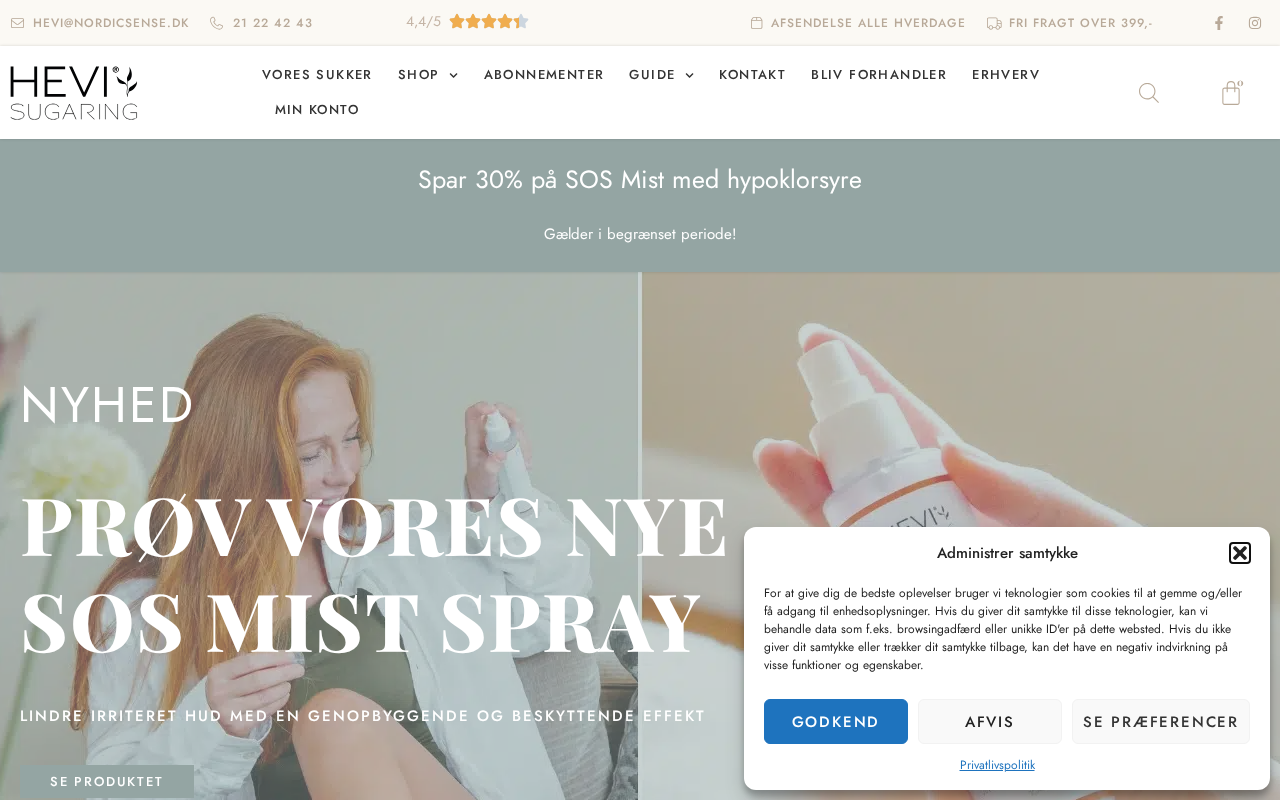Visit the Facebook page icon
The width and height of the screenshot is (1280, 800).
coord(1218,23)
